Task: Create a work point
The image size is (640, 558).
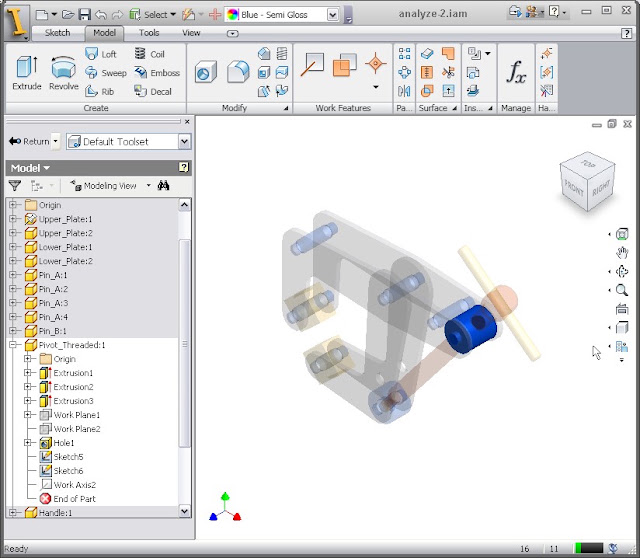Action: (x=375, y=63)
